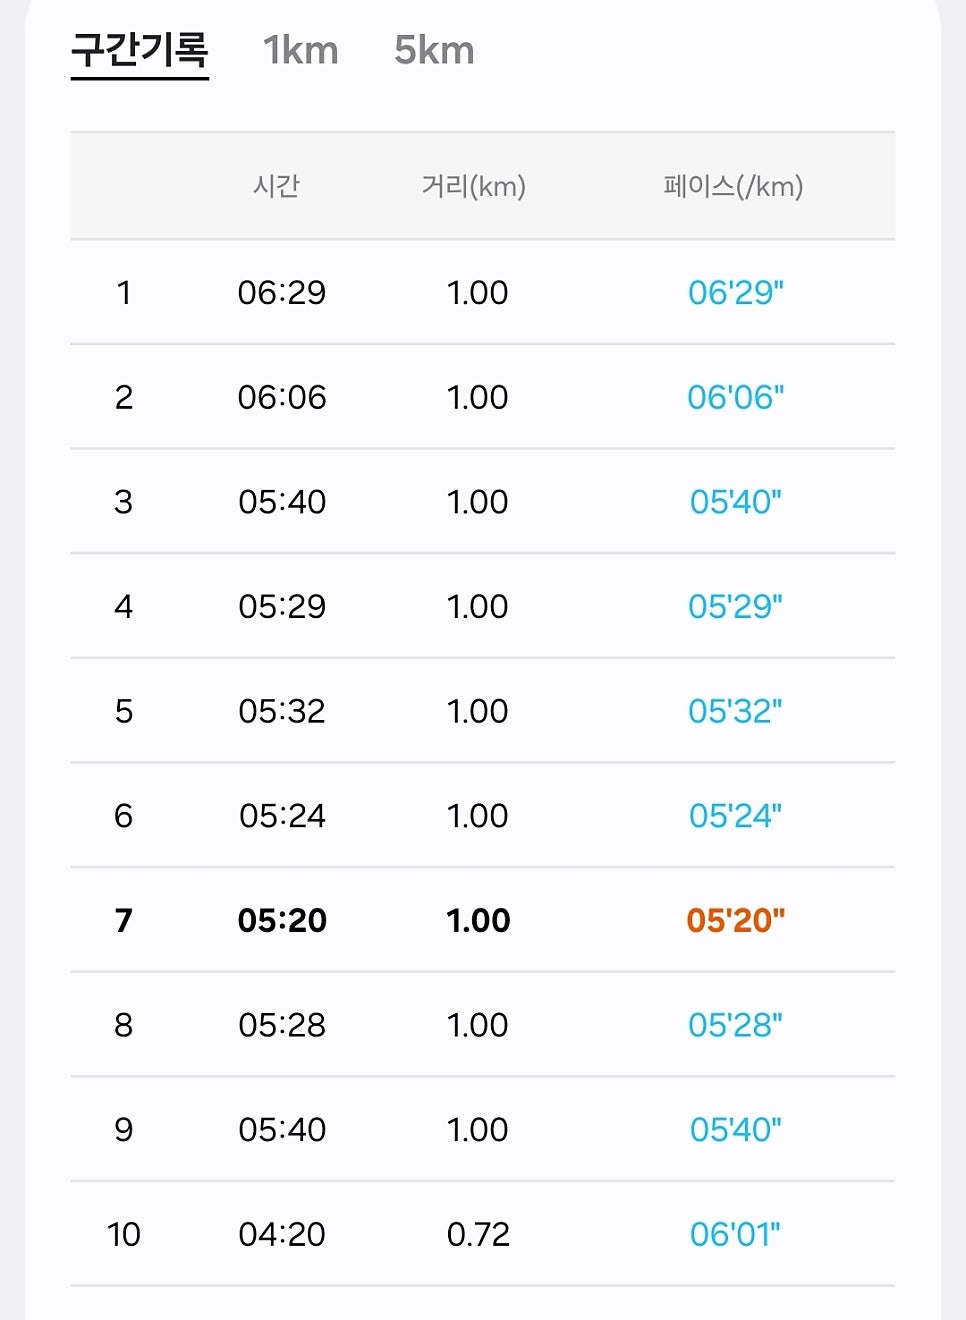This screenshot has width=966, height=1320.
Task: Select the 5km tab
Action: 434,50
